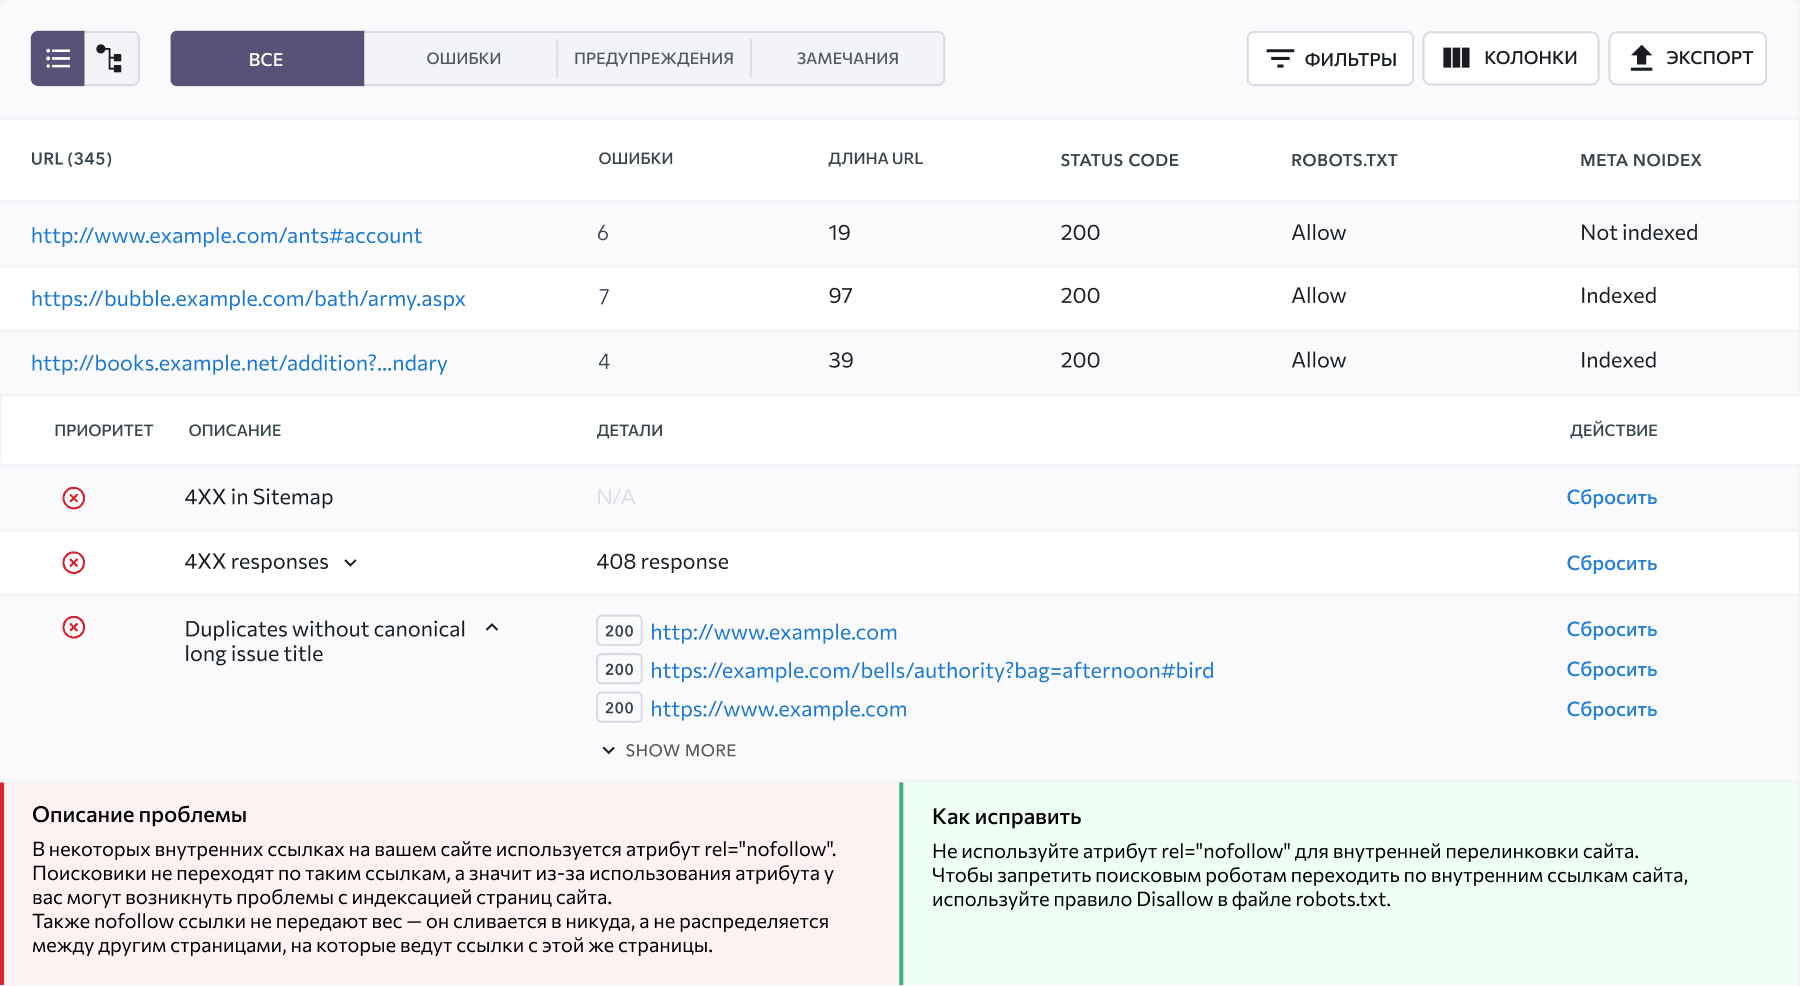This screenshot has height=986, width=1800.
Task: Open link http://www.example.com/ants#account
Action: (x=226, y=235)
